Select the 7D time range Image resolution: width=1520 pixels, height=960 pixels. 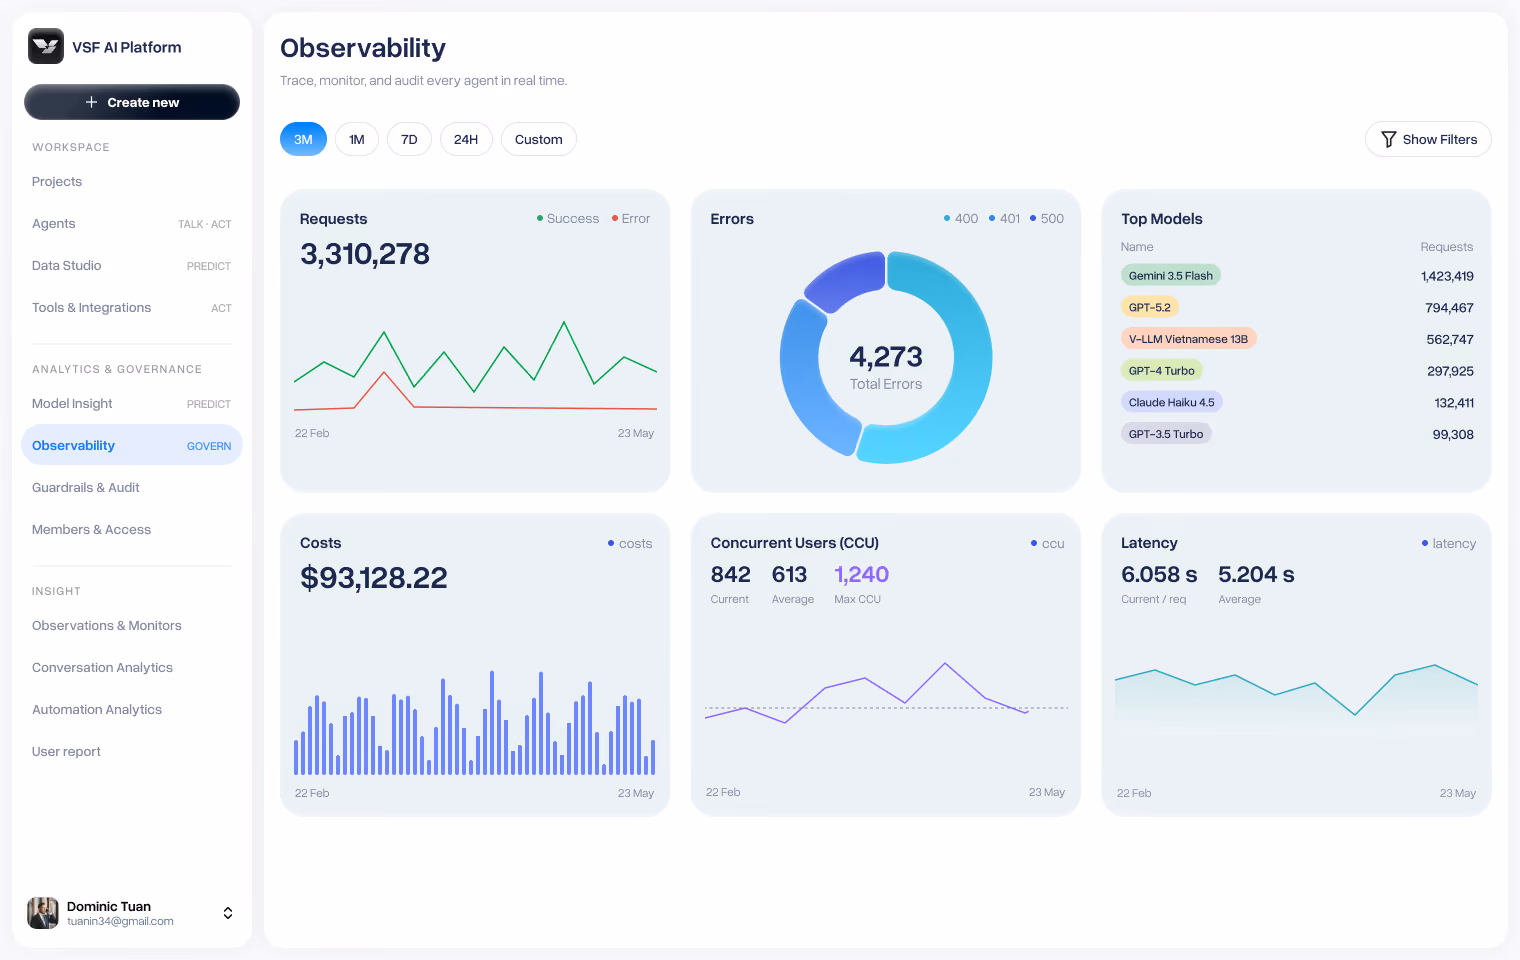point(409,139)
